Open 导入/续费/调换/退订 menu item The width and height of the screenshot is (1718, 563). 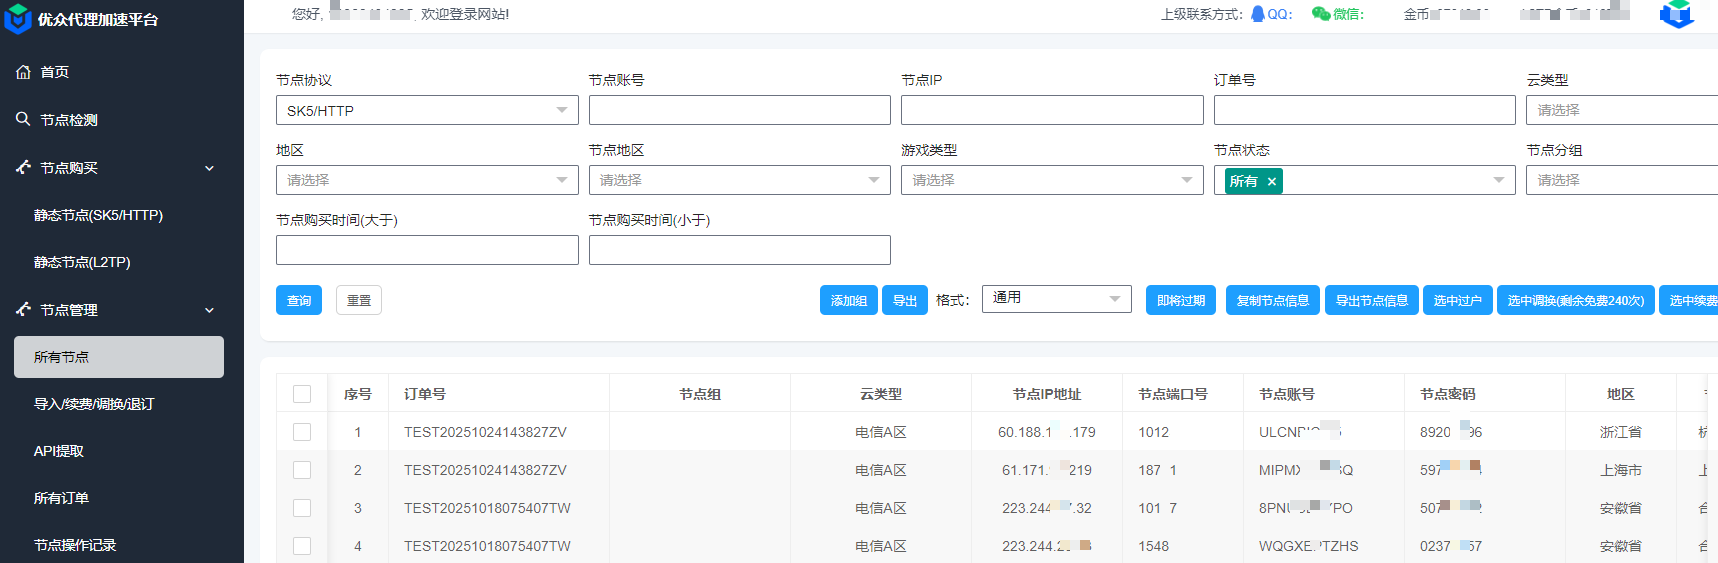94,404
